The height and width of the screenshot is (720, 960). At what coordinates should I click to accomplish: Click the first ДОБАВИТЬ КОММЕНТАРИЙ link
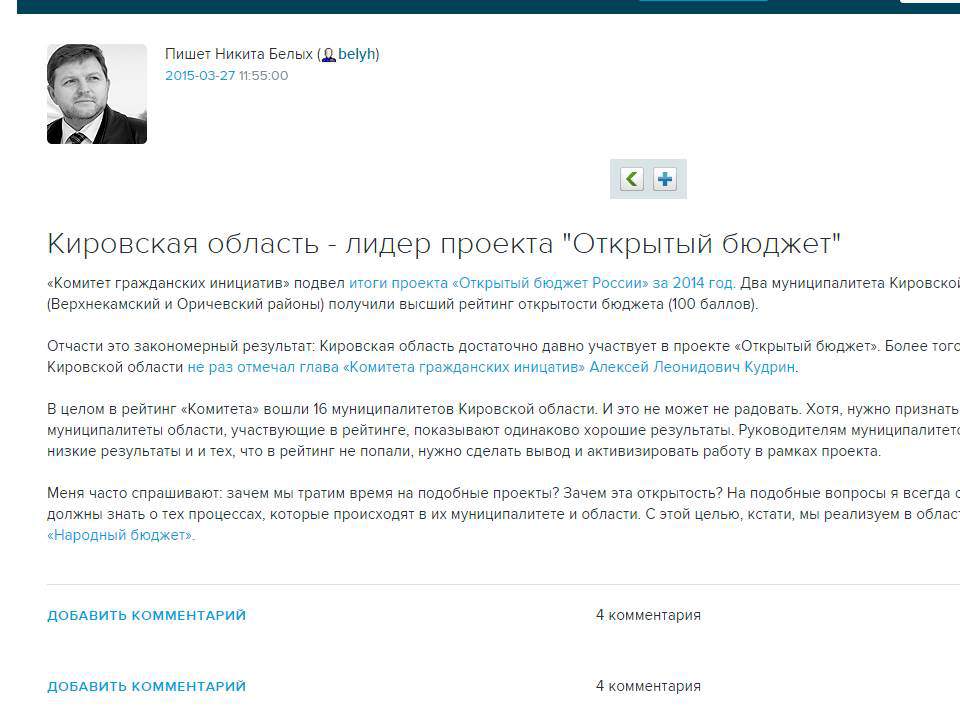[x=146, y=615]
